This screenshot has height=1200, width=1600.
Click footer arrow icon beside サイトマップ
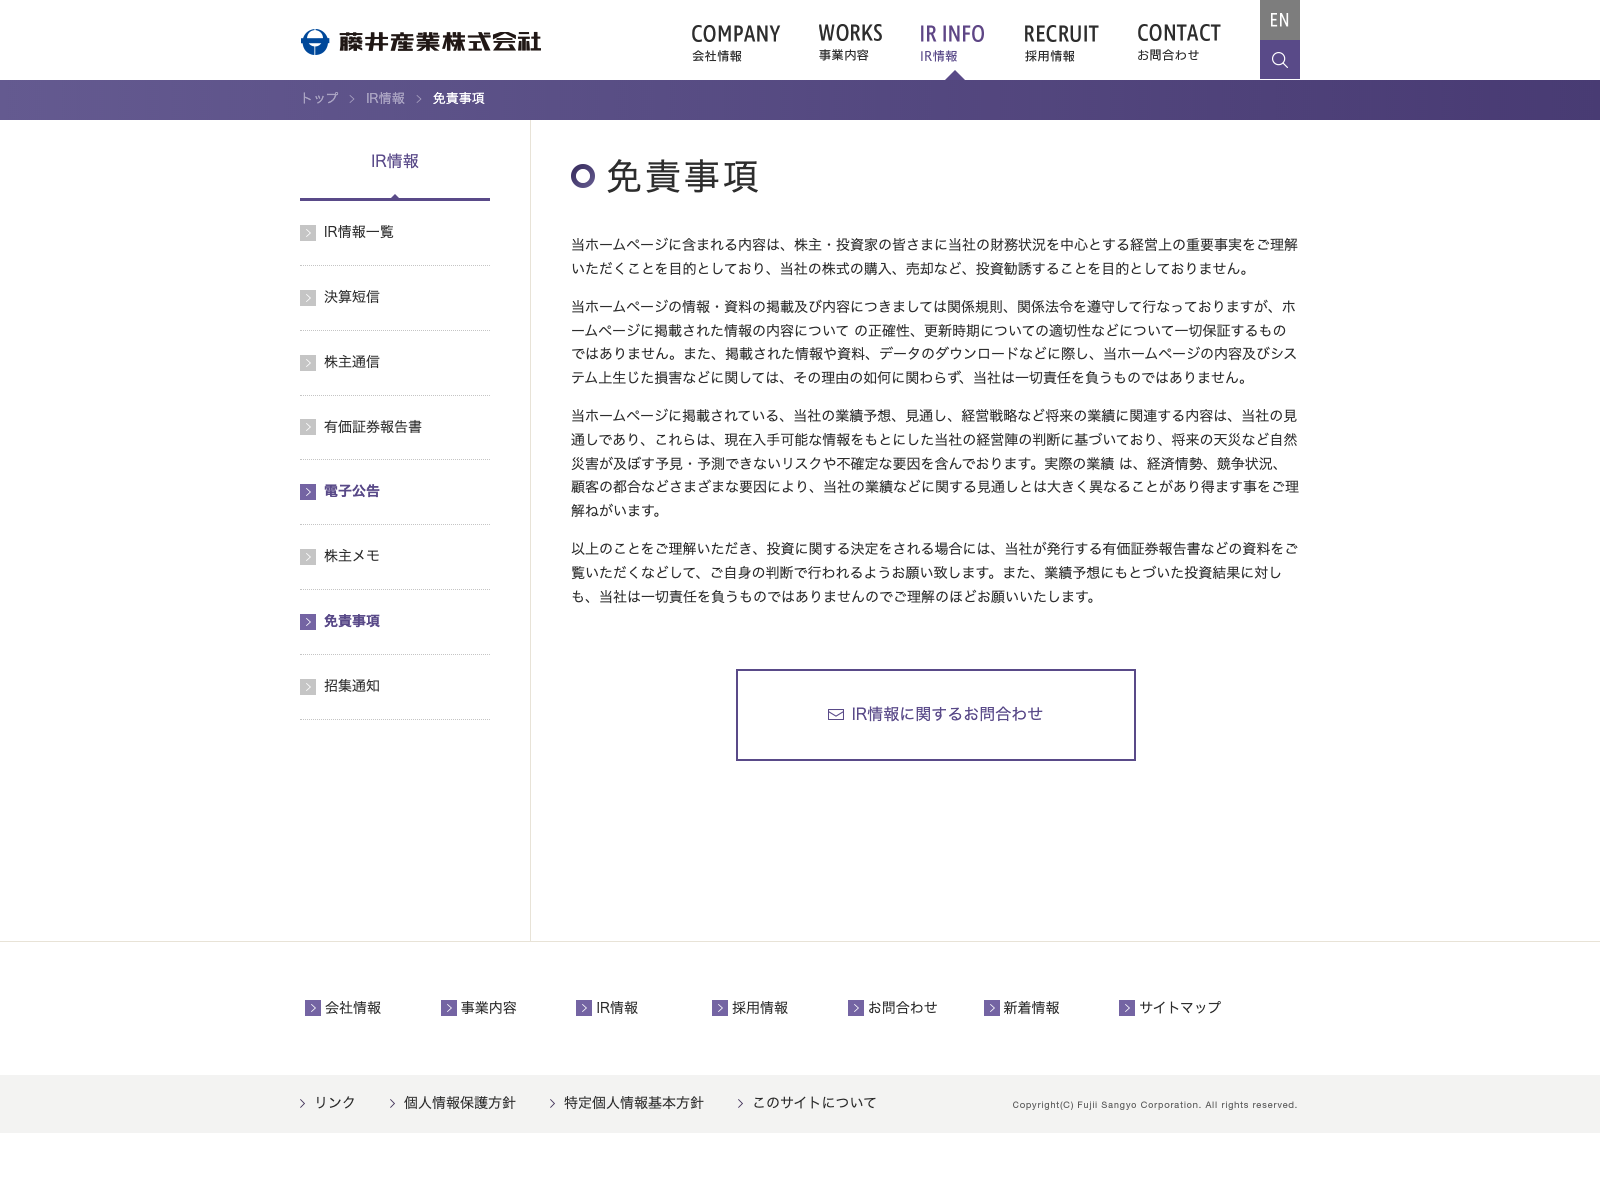1127,1008
